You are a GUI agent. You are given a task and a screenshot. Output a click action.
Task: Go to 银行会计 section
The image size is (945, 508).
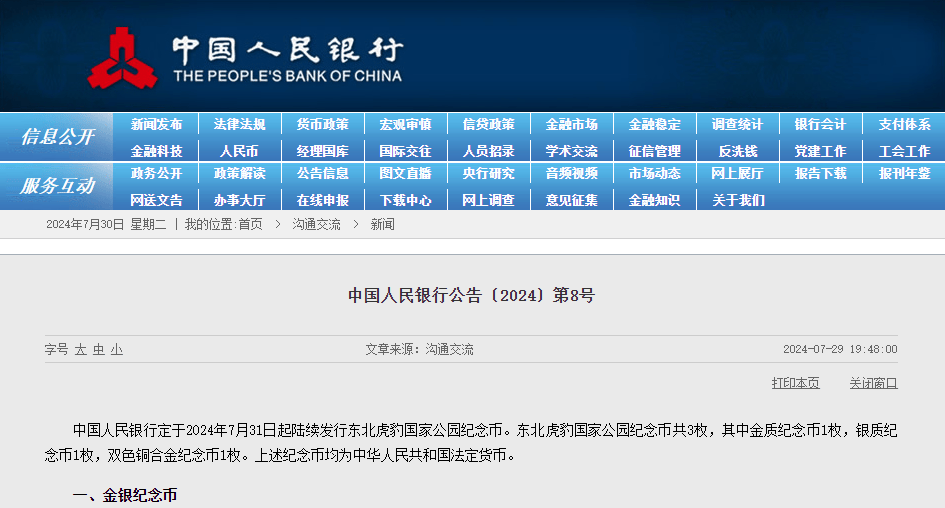point(821,124)
